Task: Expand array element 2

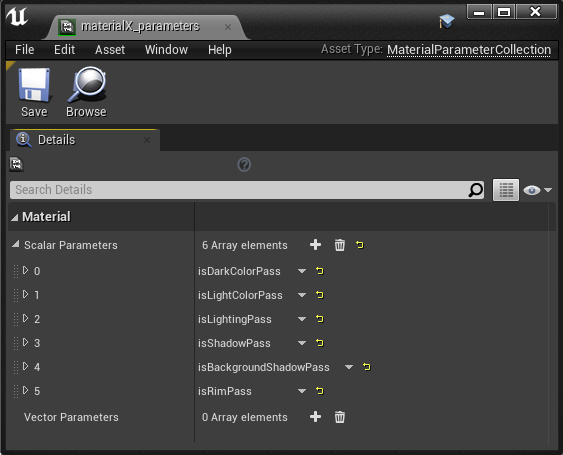Action: pos(25,318)
